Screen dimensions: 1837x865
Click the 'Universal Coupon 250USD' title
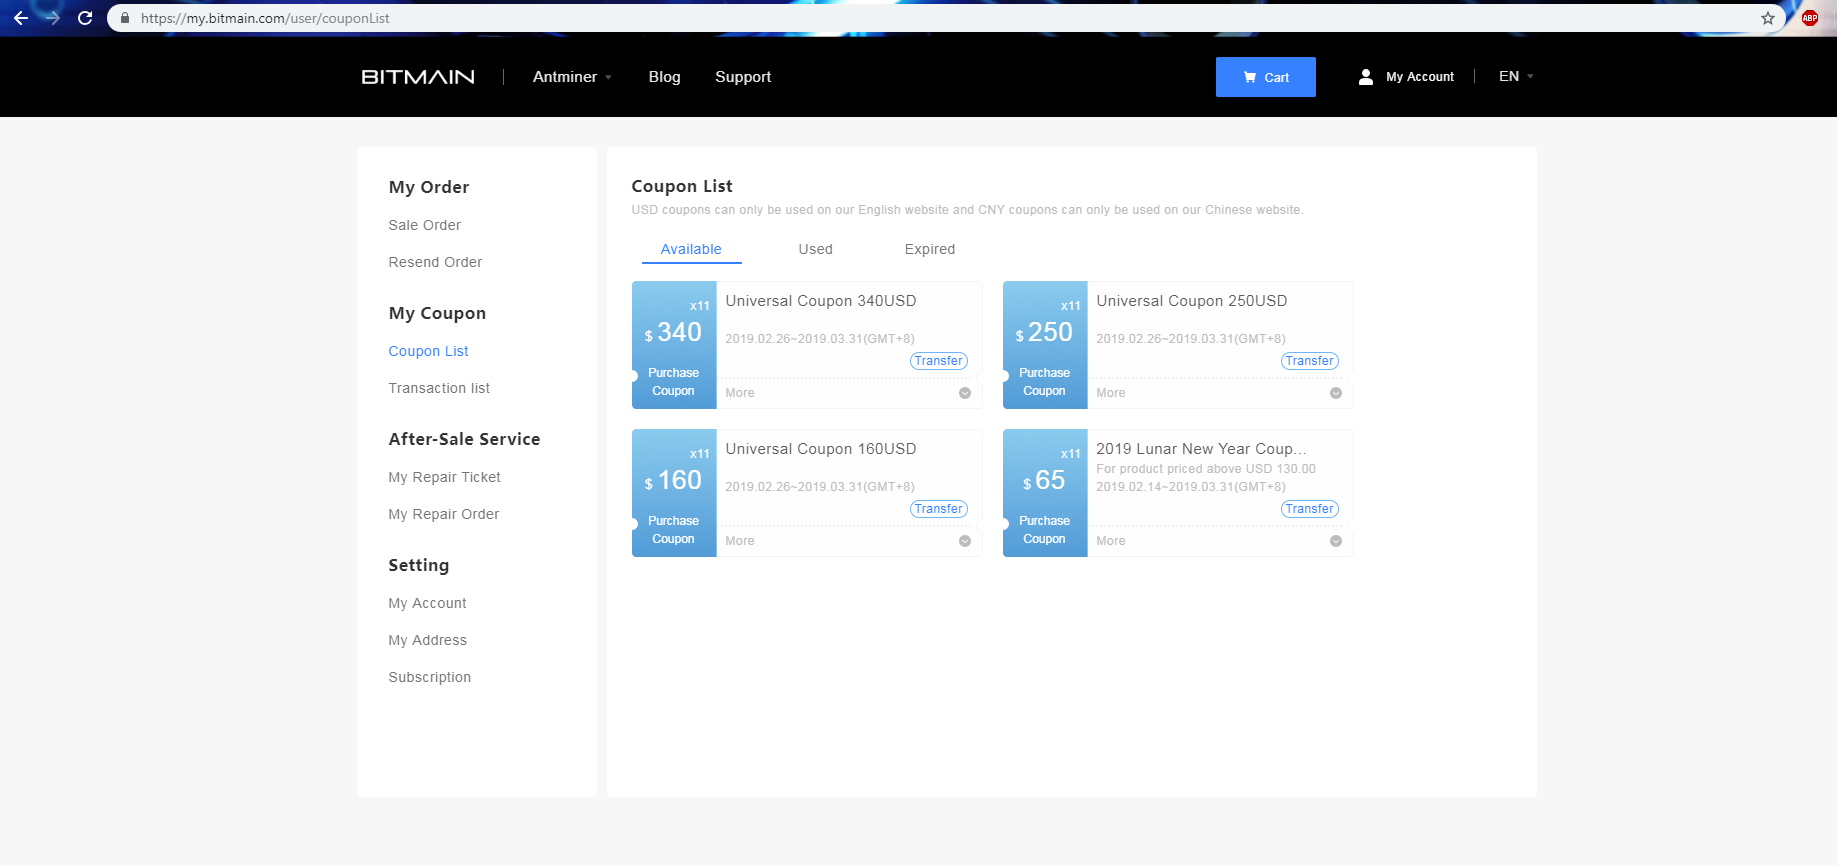(x=1192, y=301)
